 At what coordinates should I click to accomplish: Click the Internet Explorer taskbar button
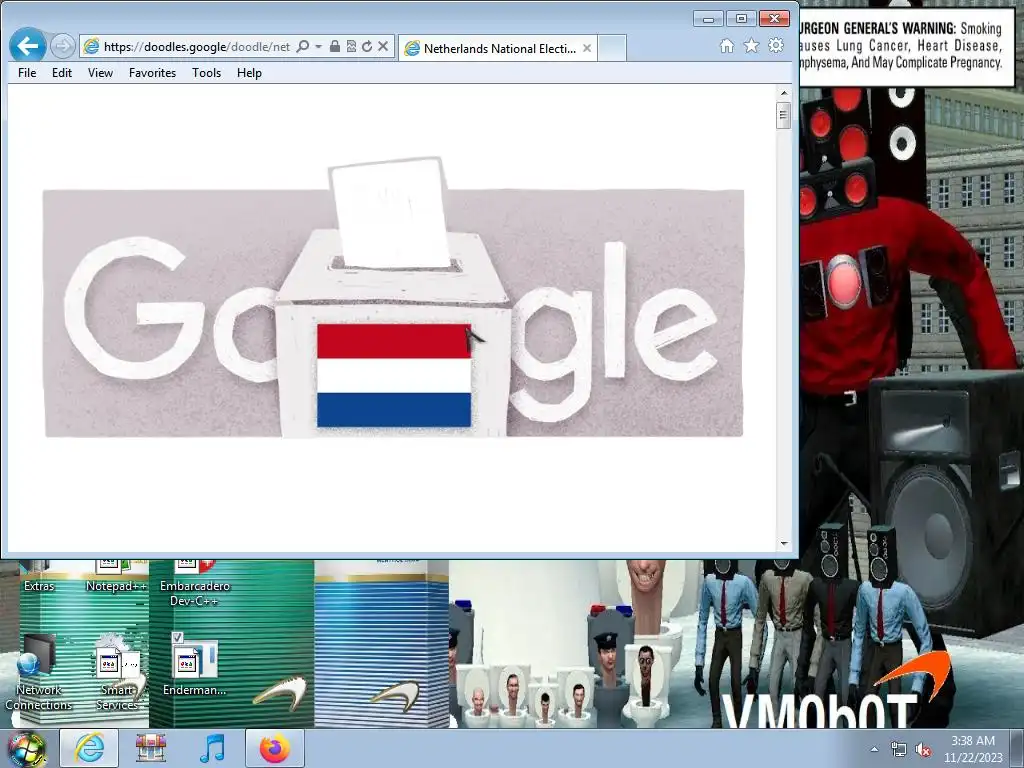(x=89, y=748)
